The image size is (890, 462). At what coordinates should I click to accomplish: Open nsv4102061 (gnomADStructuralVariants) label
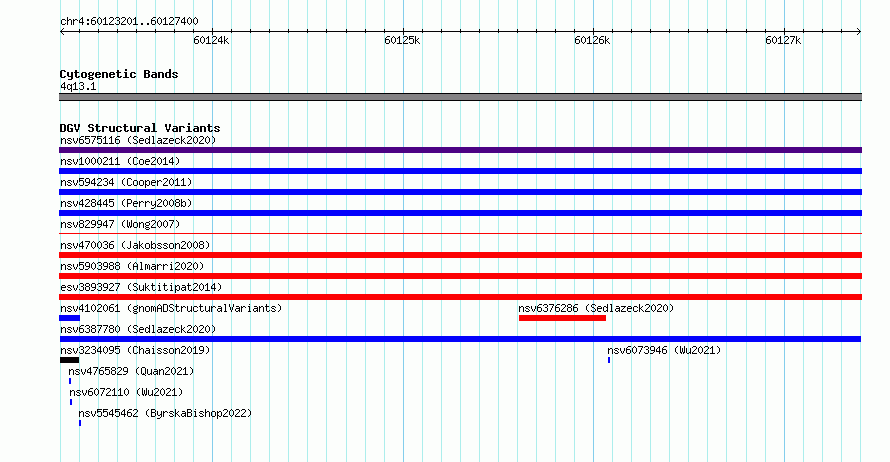(171, 308)
